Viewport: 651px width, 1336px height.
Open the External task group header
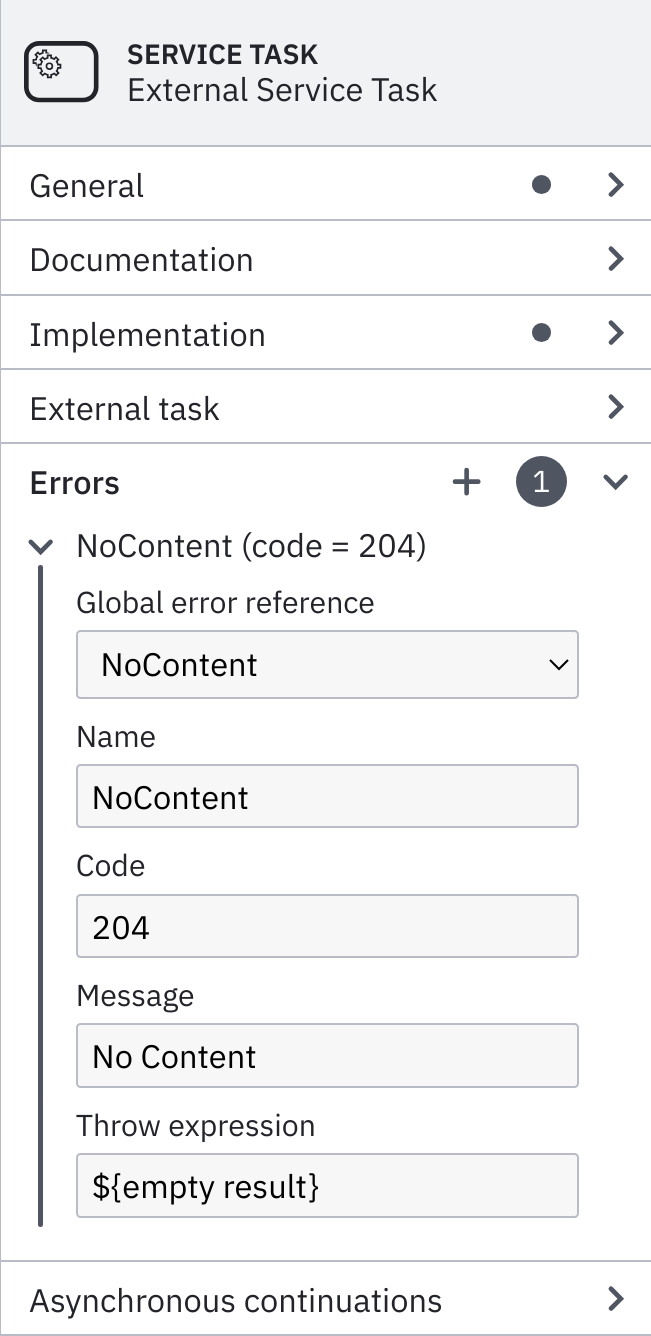coord(125,408)
